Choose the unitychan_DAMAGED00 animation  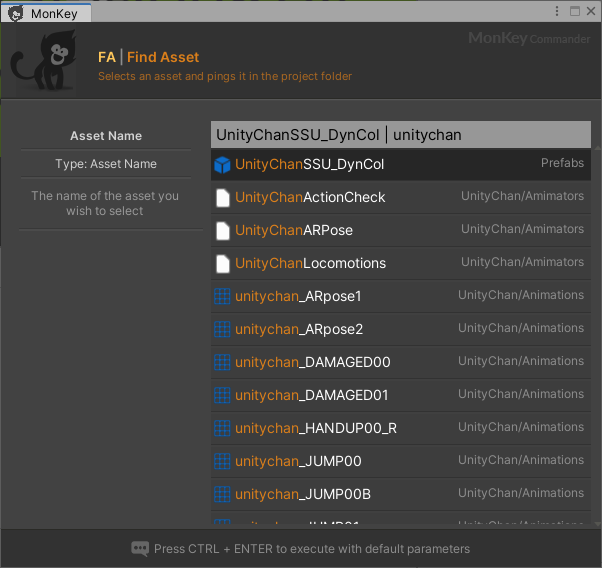coord(401,363)
